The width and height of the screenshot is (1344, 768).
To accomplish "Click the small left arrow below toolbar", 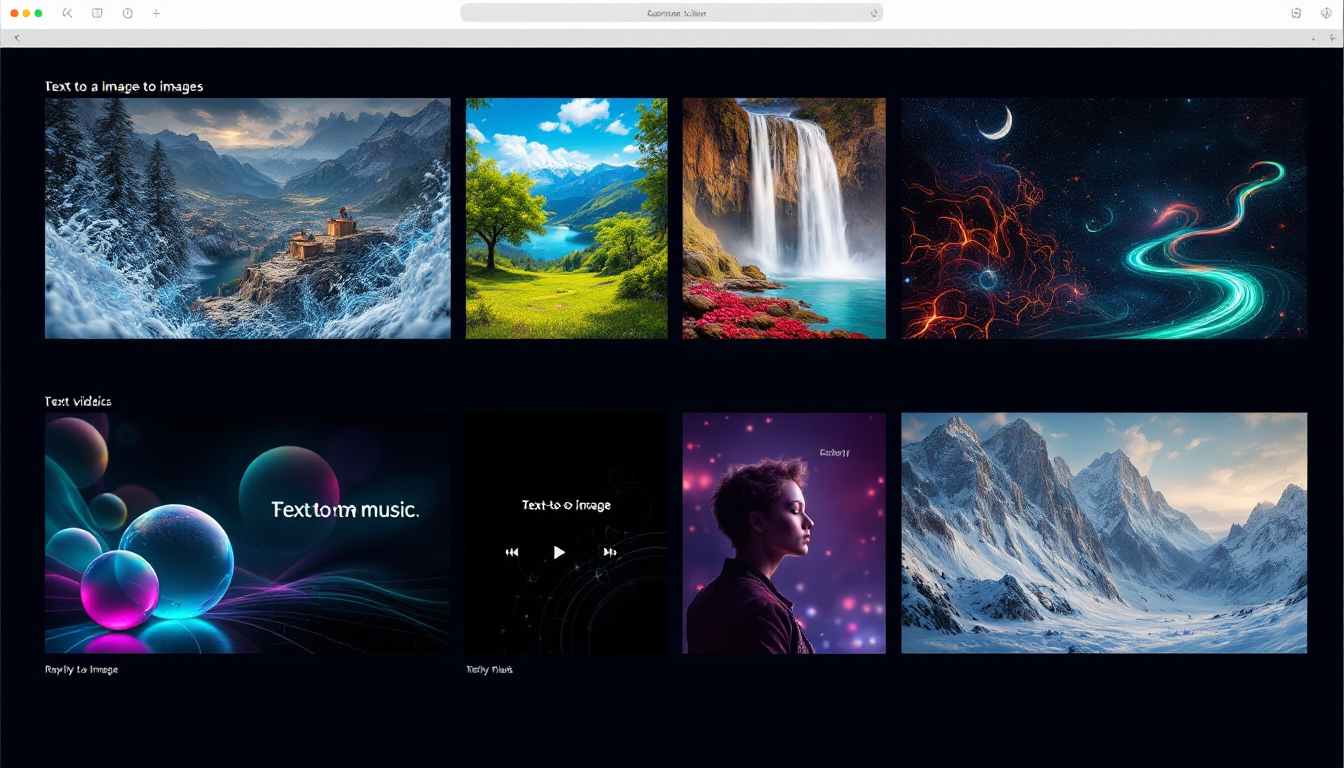I will [16, 38].
